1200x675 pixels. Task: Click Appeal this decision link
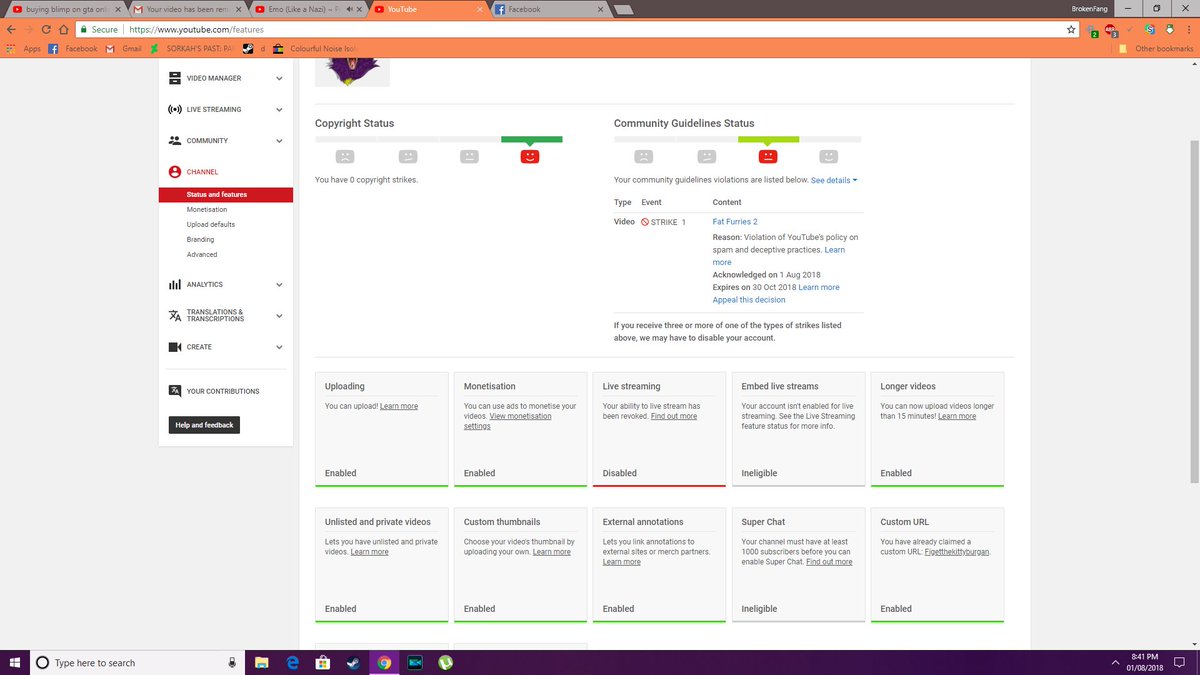coord(749,300)
